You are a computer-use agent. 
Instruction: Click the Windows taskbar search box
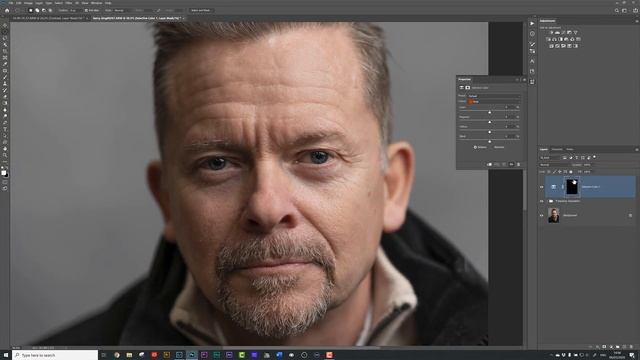tap(55, 355)
